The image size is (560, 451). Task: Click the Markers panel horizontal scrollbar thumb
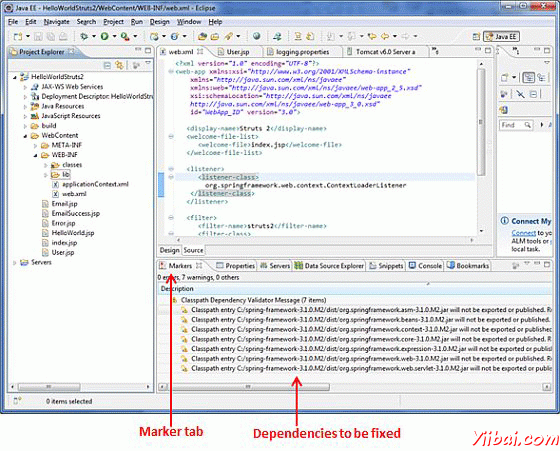point(250,387)
